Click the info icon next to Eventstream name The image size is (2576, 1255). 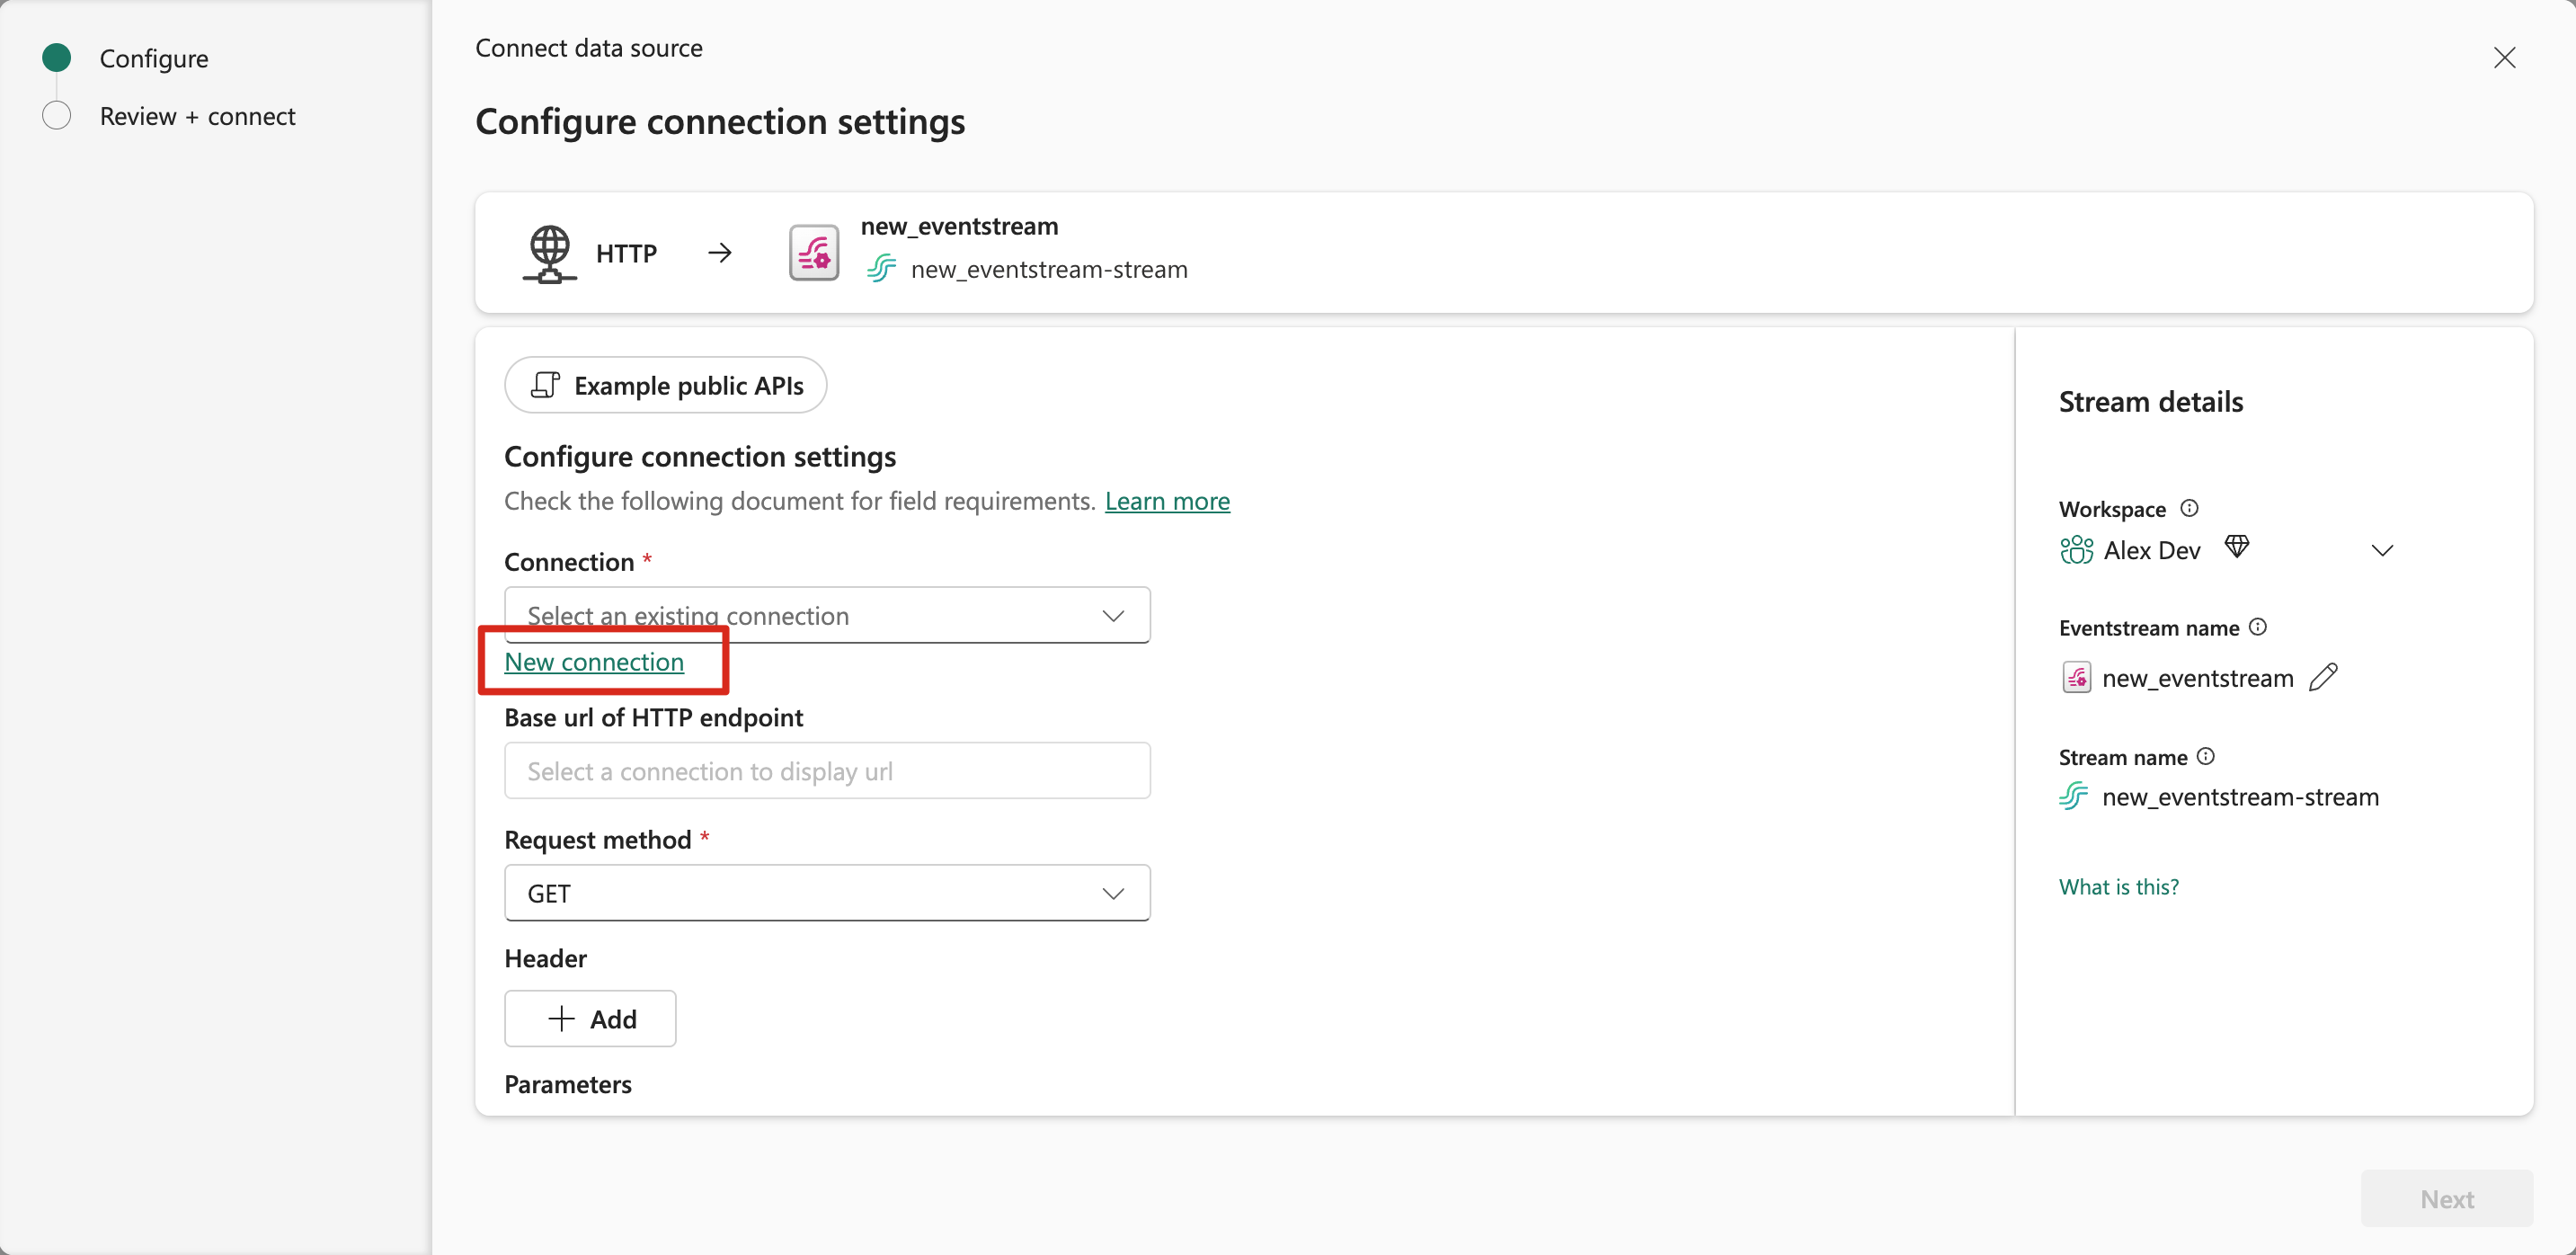point(2257,627)
